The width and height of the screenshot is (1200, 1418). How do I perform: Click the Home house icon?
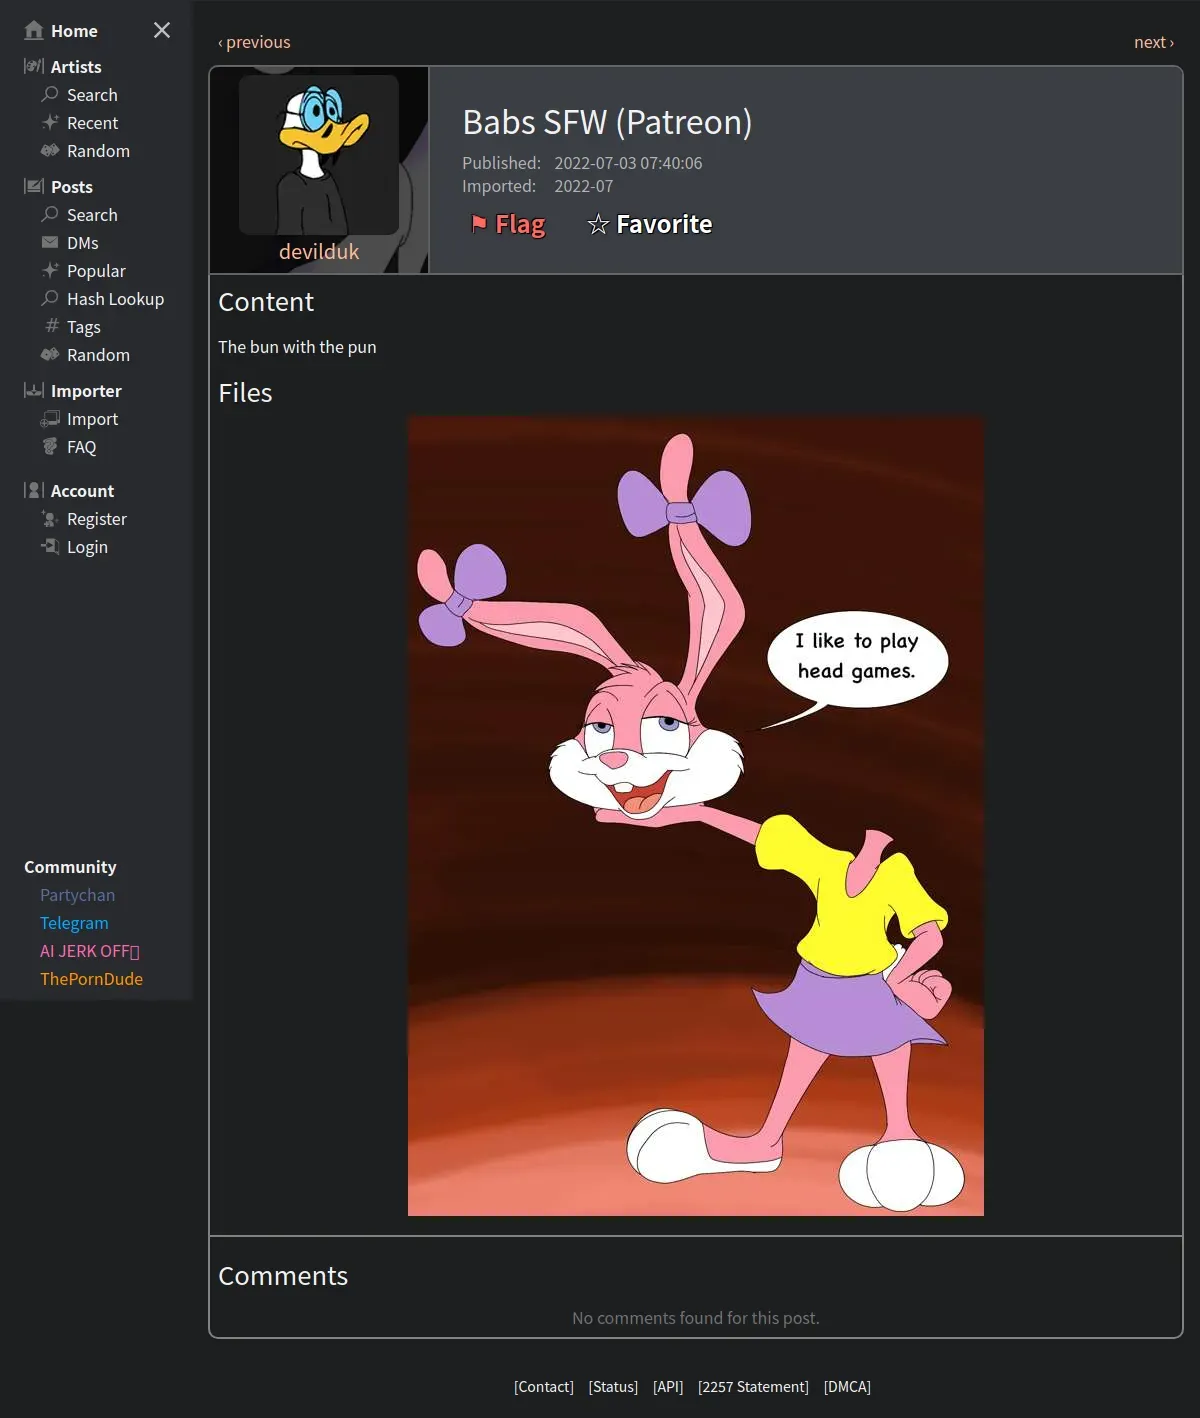click(x=34, y=30)
